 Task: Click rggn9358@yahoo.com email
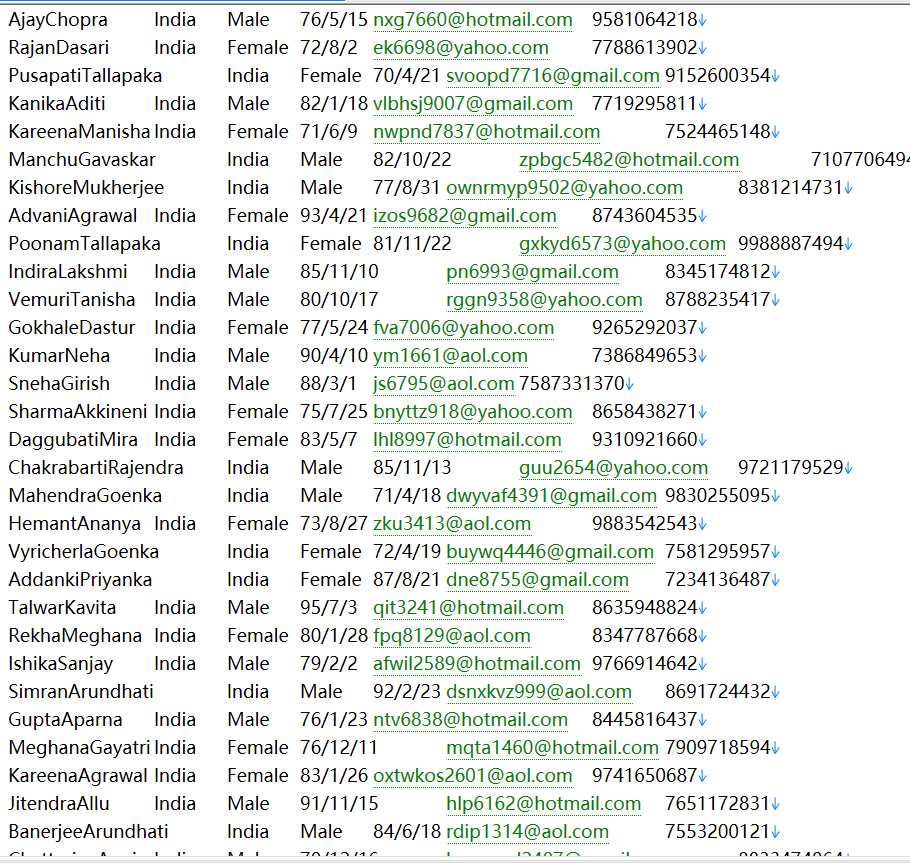point(544,299)
